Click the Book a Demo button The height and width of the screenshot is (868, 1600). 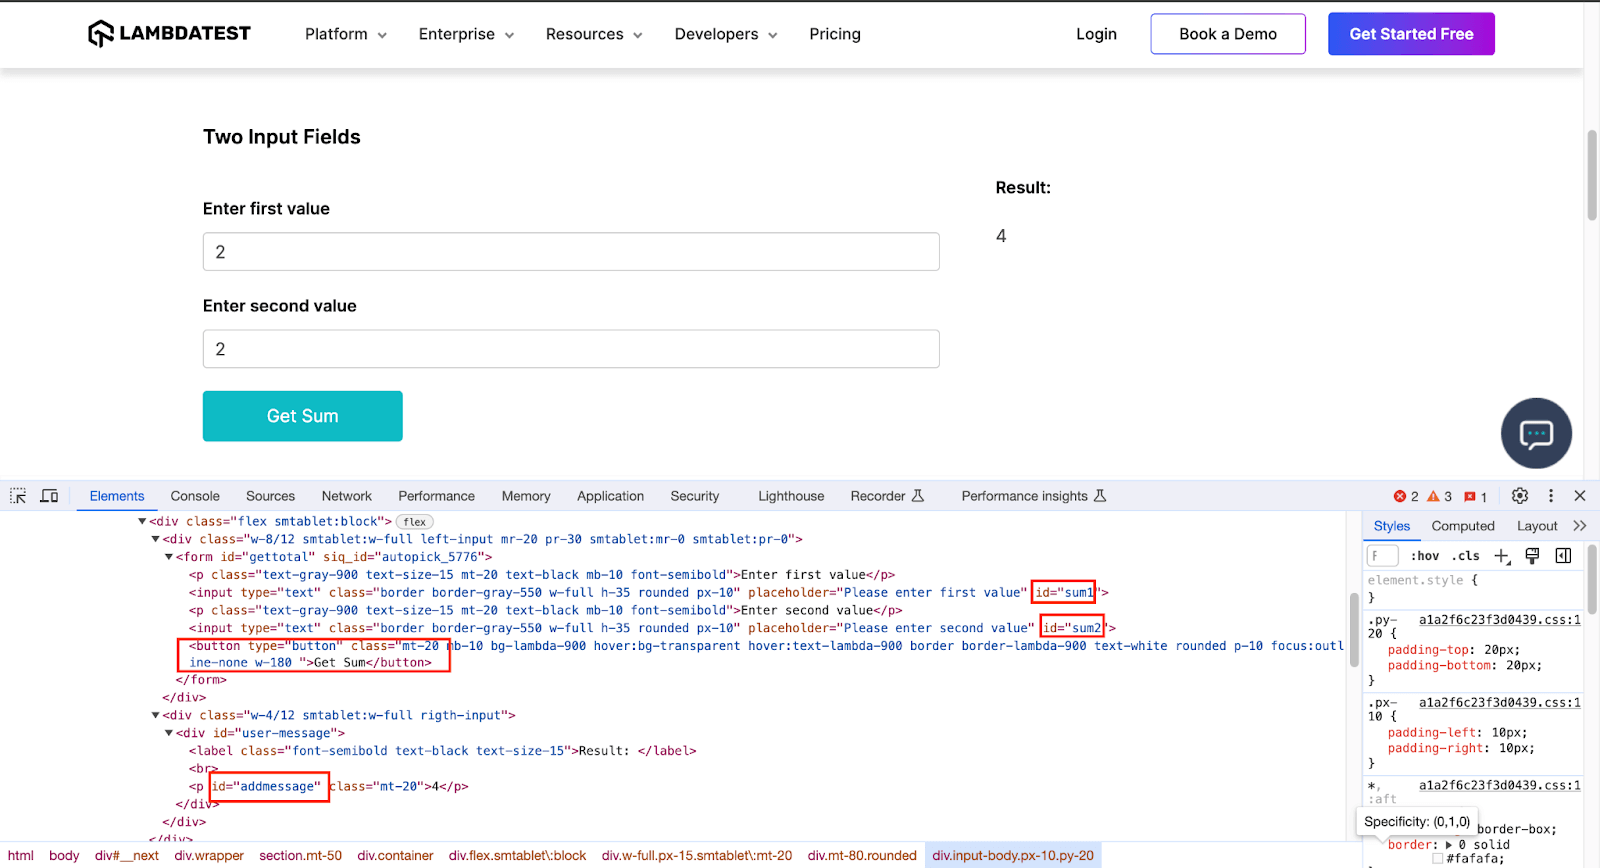click(x=1227, y=34)
